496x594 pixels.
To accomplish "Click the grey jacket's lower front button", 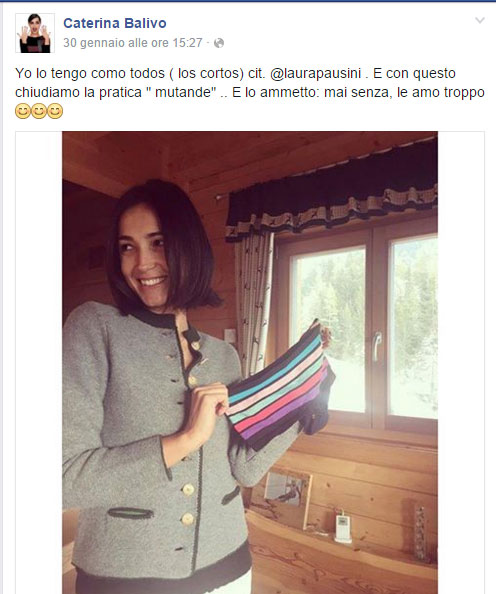I will pos(187,519).
